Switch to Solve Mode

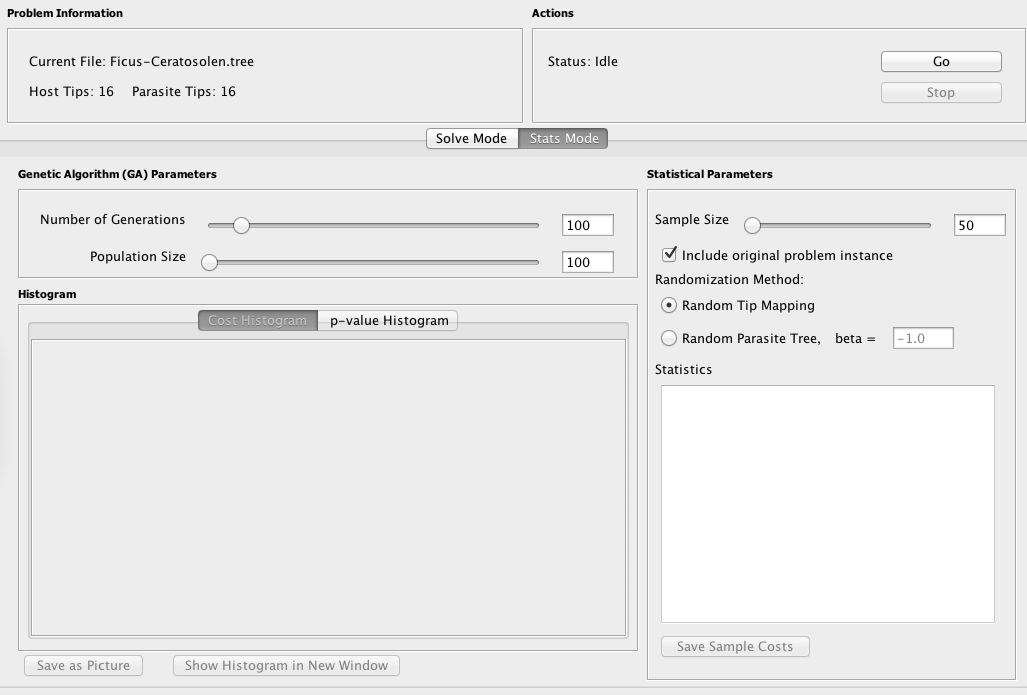click(x=471, y=139)
